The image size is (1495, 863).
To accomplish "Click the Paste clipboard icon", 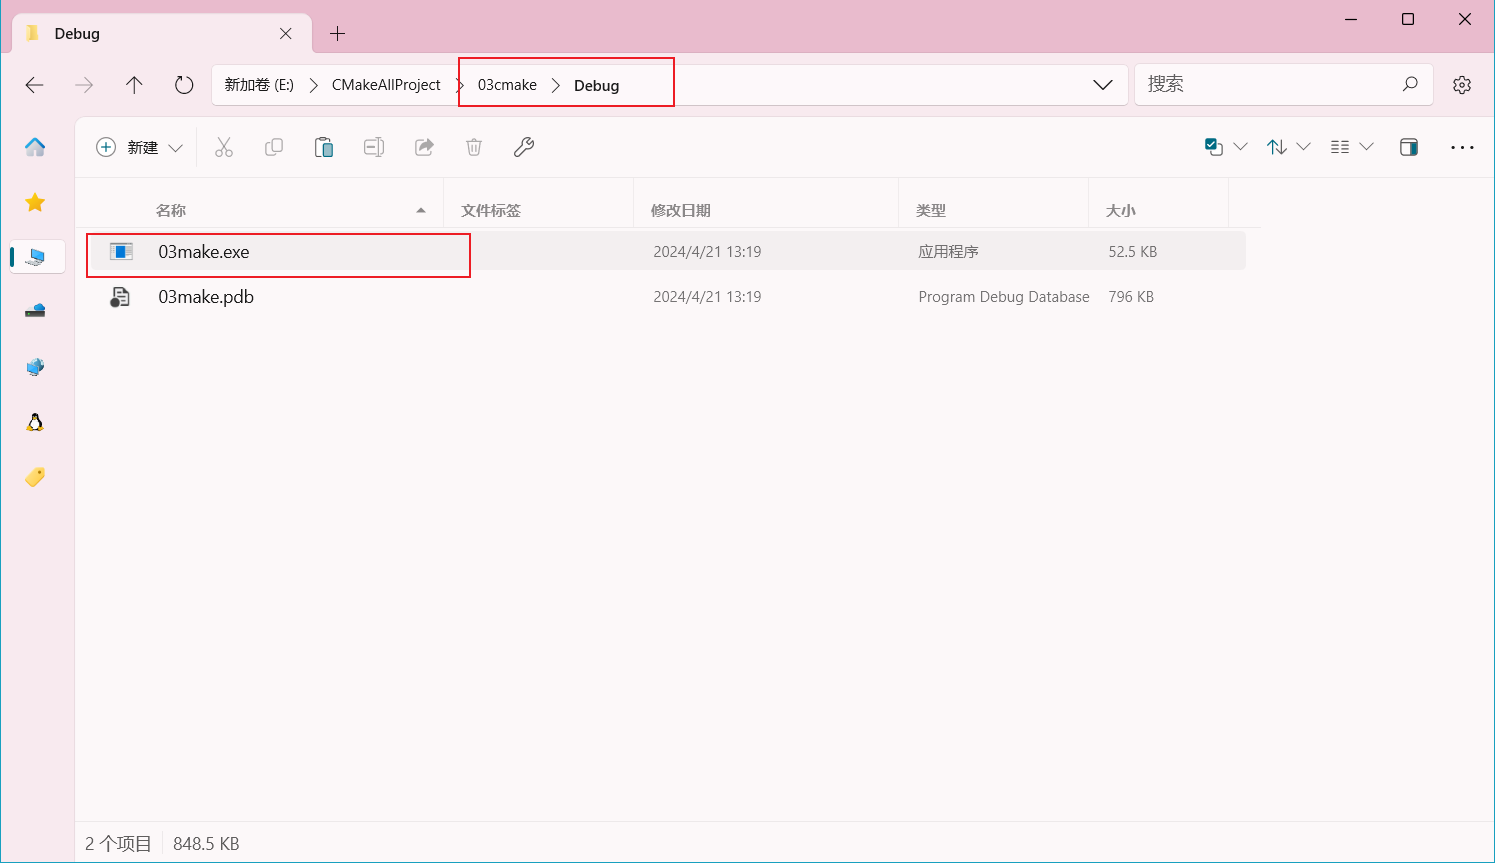I will [324, 147].
